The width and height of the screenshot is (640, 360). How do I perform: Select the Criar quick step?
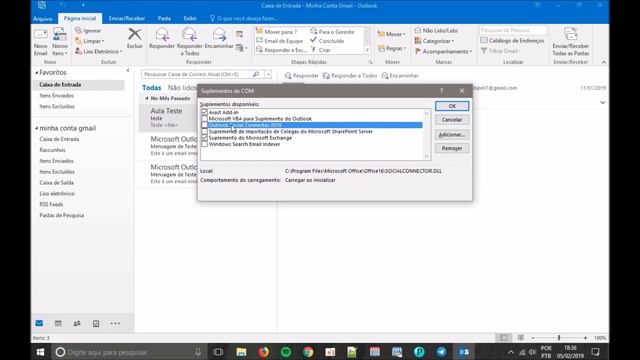click(321, 50)
